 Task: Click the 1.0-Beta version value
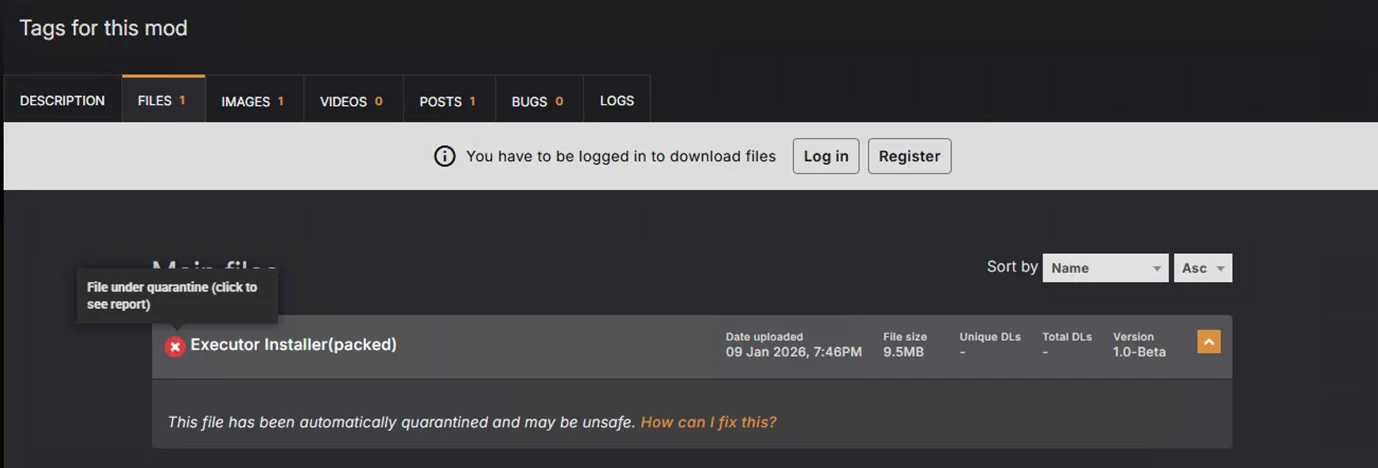1139,352
